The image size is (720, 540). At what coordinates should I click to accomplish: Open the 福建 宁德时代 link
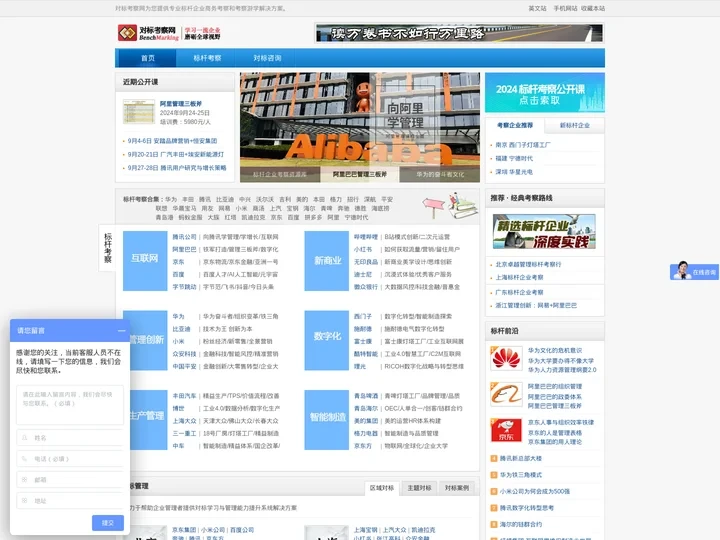pos(514,158)
